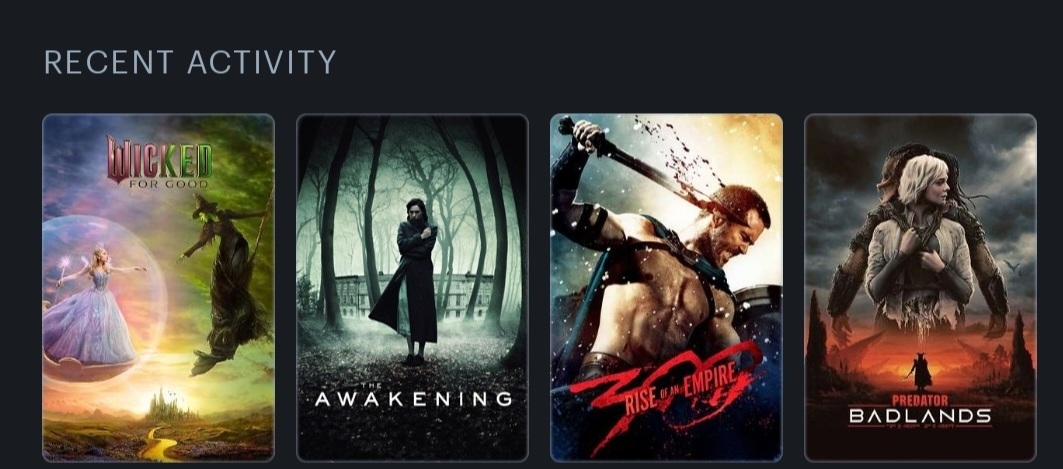1063x469 pixels.
Task: Open the Predator Badlands poster
Action: coord(920,287)
